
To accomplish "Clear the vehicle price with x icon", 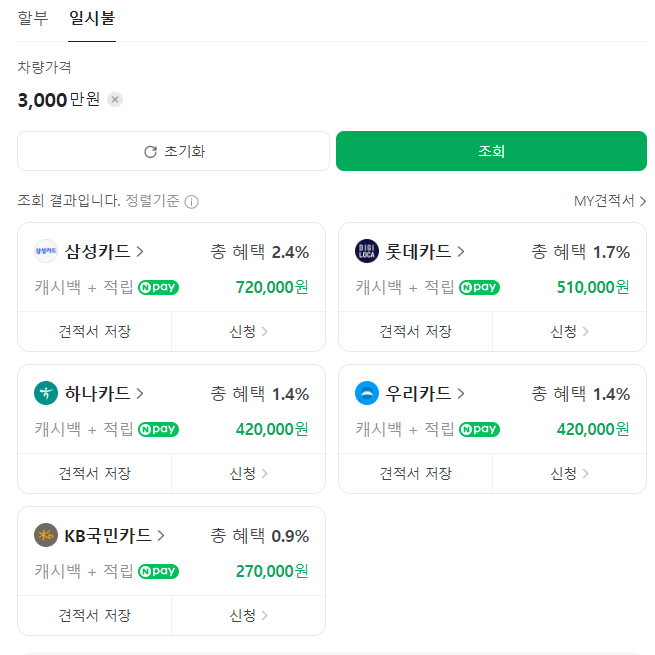I will [x=115, y=99].
